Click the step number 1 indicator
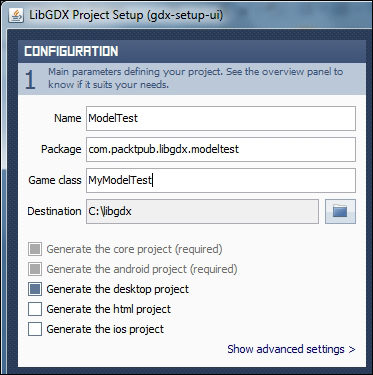Image resolution: width=373 pixels, height=375 pixels. [30, 79]
